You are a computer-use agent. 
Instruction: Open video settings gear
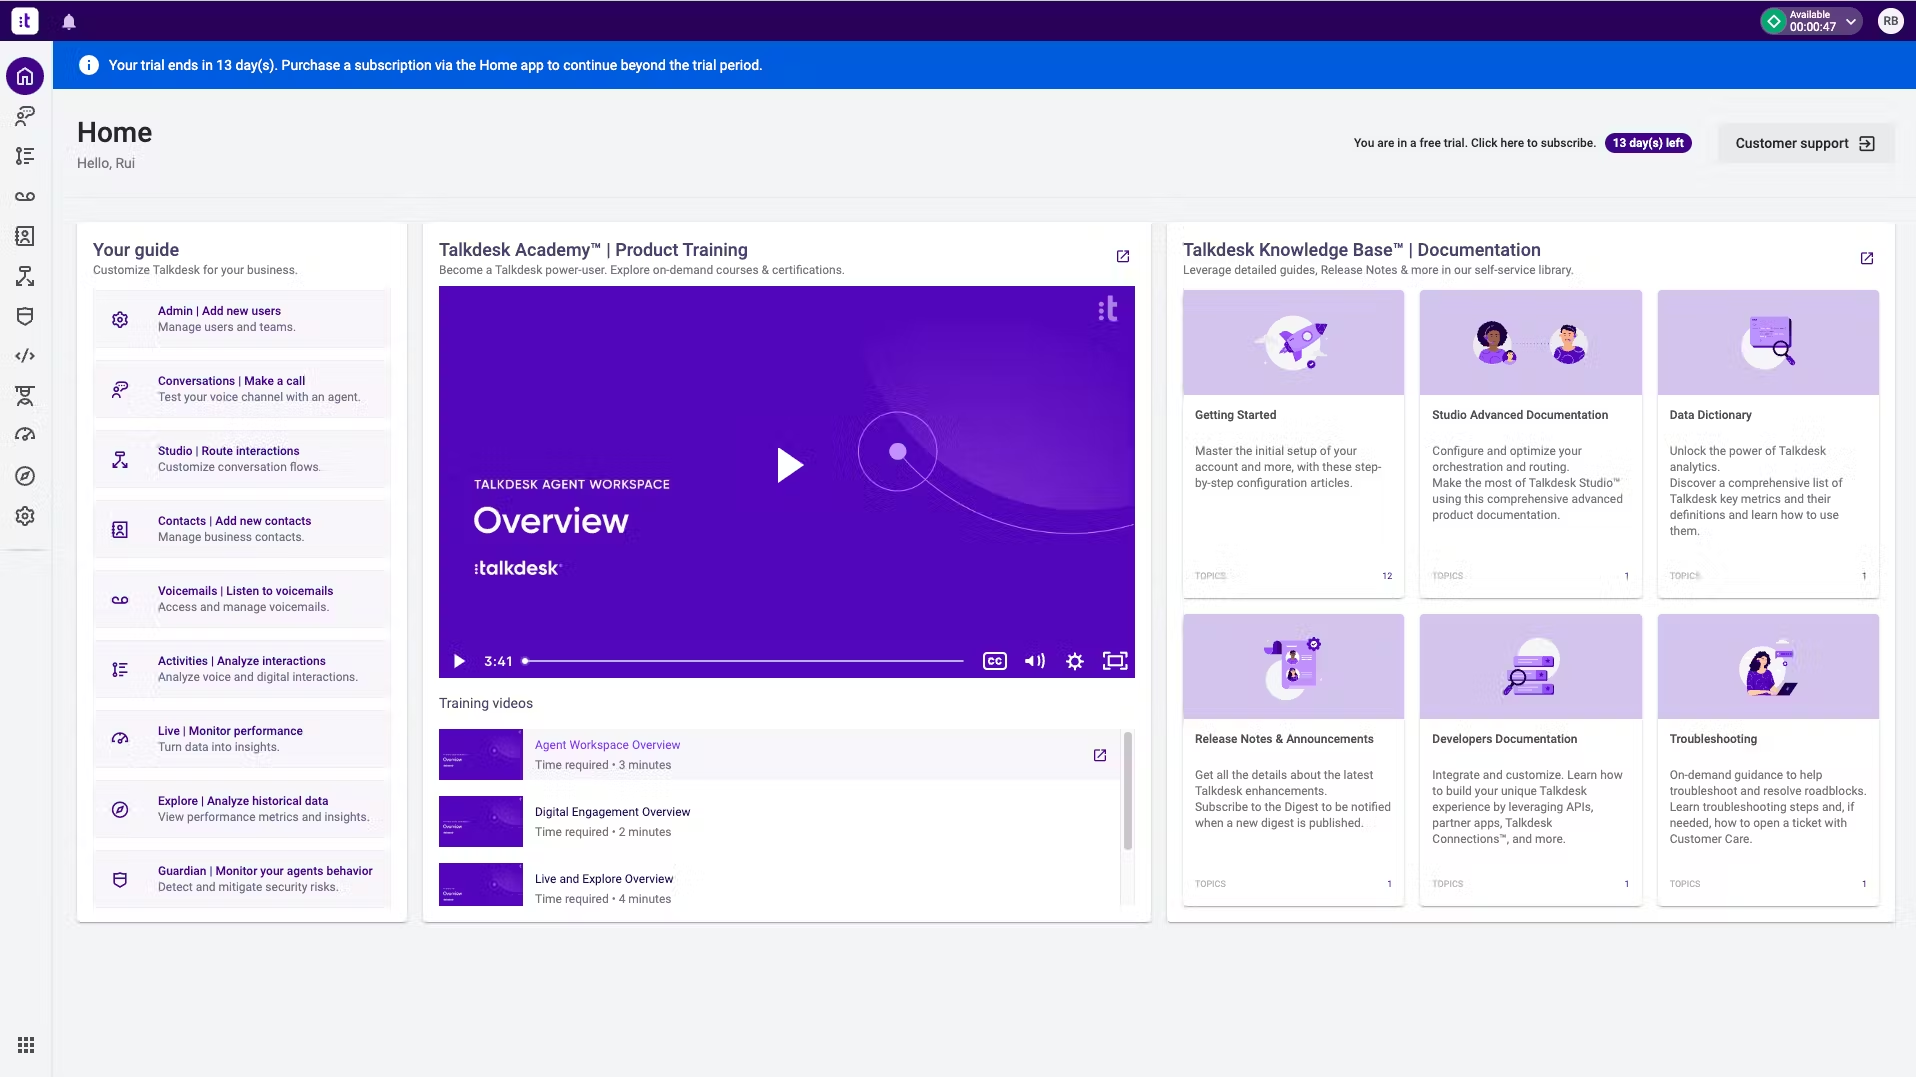(x=1075, y=661)
